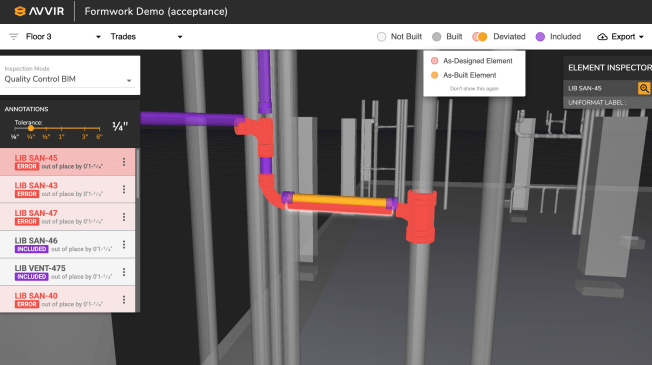The width and height of the screenshot is (652, 365).
Task: Open the options menu for LIB SAN-47
Action: [124, 217]
